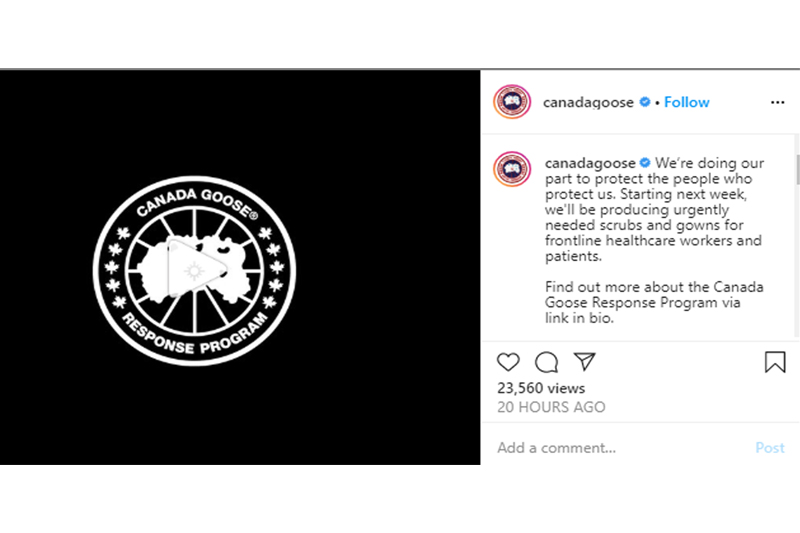Screen dimensions: 800x533
Task: Click the 20 HOURS AGO timestamp
Action: click(552, 407)
